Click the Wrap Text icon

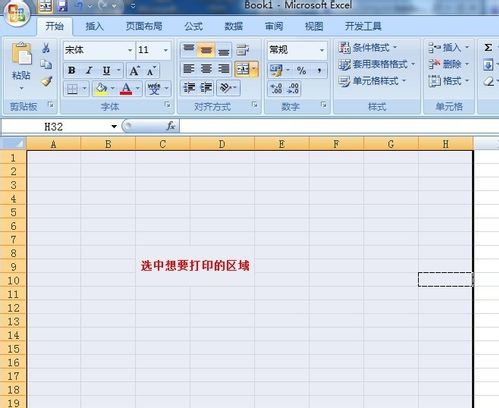pos(243,50)
